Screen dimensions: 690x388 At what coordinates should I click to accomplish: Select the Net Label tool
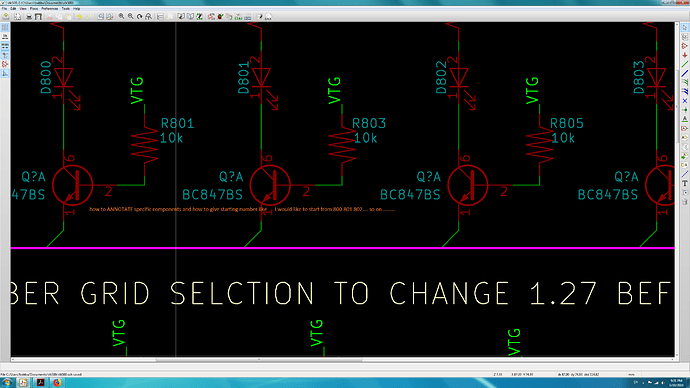click(x=685, y=118)
